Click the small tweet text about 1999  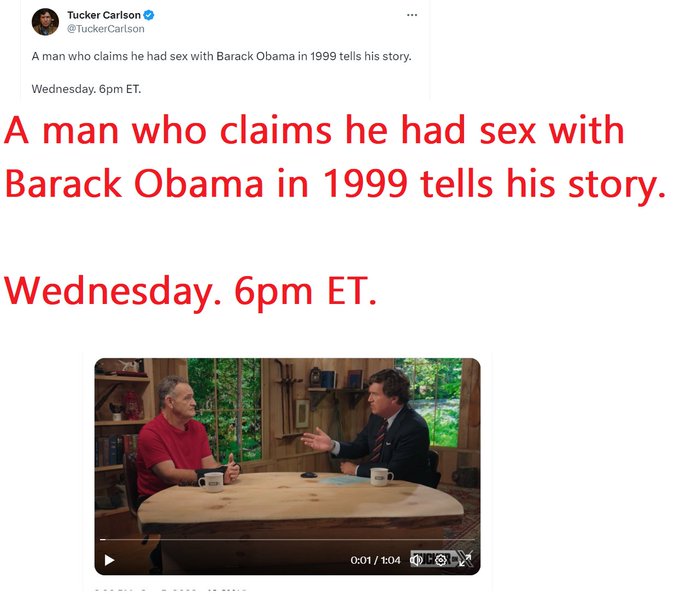(221, 57)
